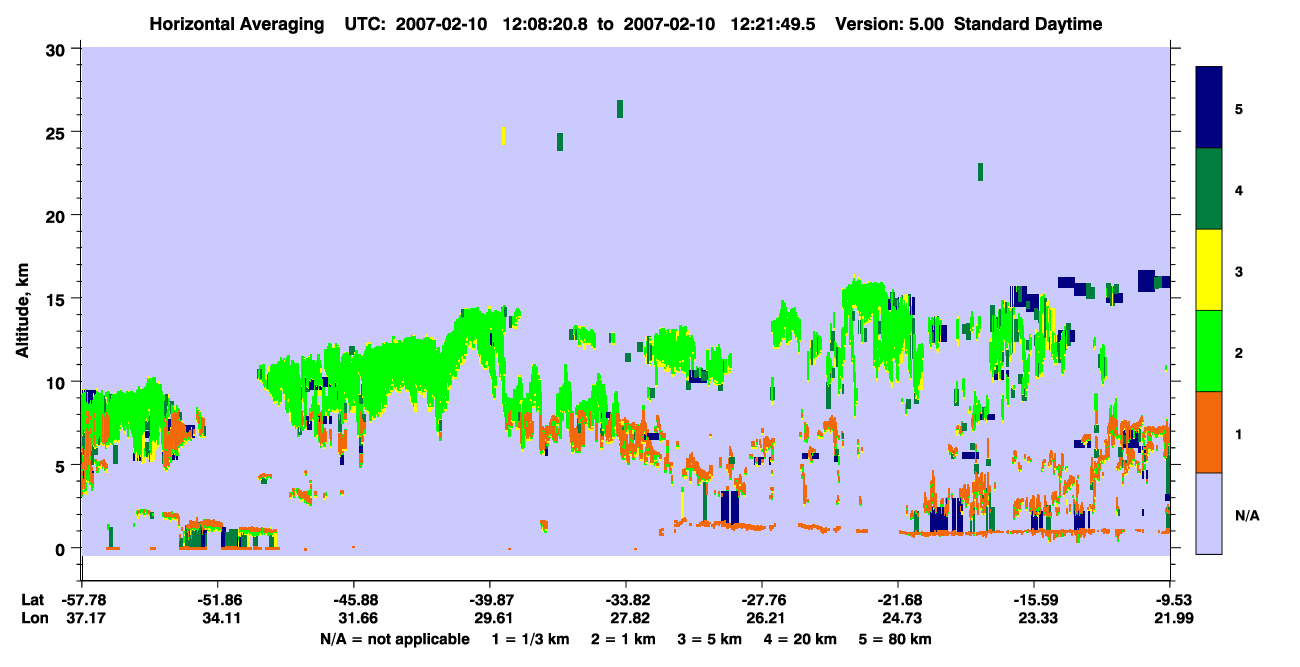Click the dark blue 80 km colorbar swatch
The height and width of the screenshot is (667, 1300).
1209,108
